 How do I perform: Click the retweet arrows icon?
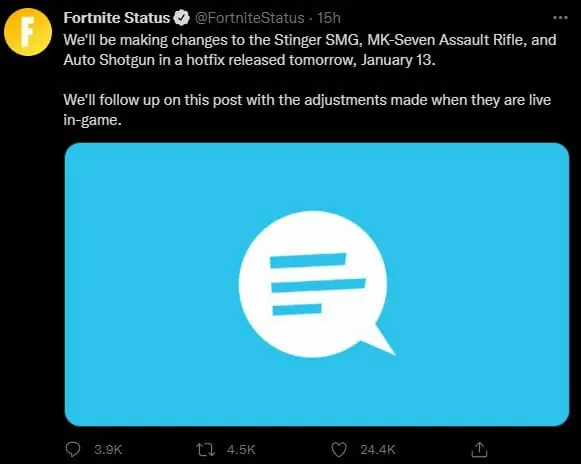tap(205, 450)
